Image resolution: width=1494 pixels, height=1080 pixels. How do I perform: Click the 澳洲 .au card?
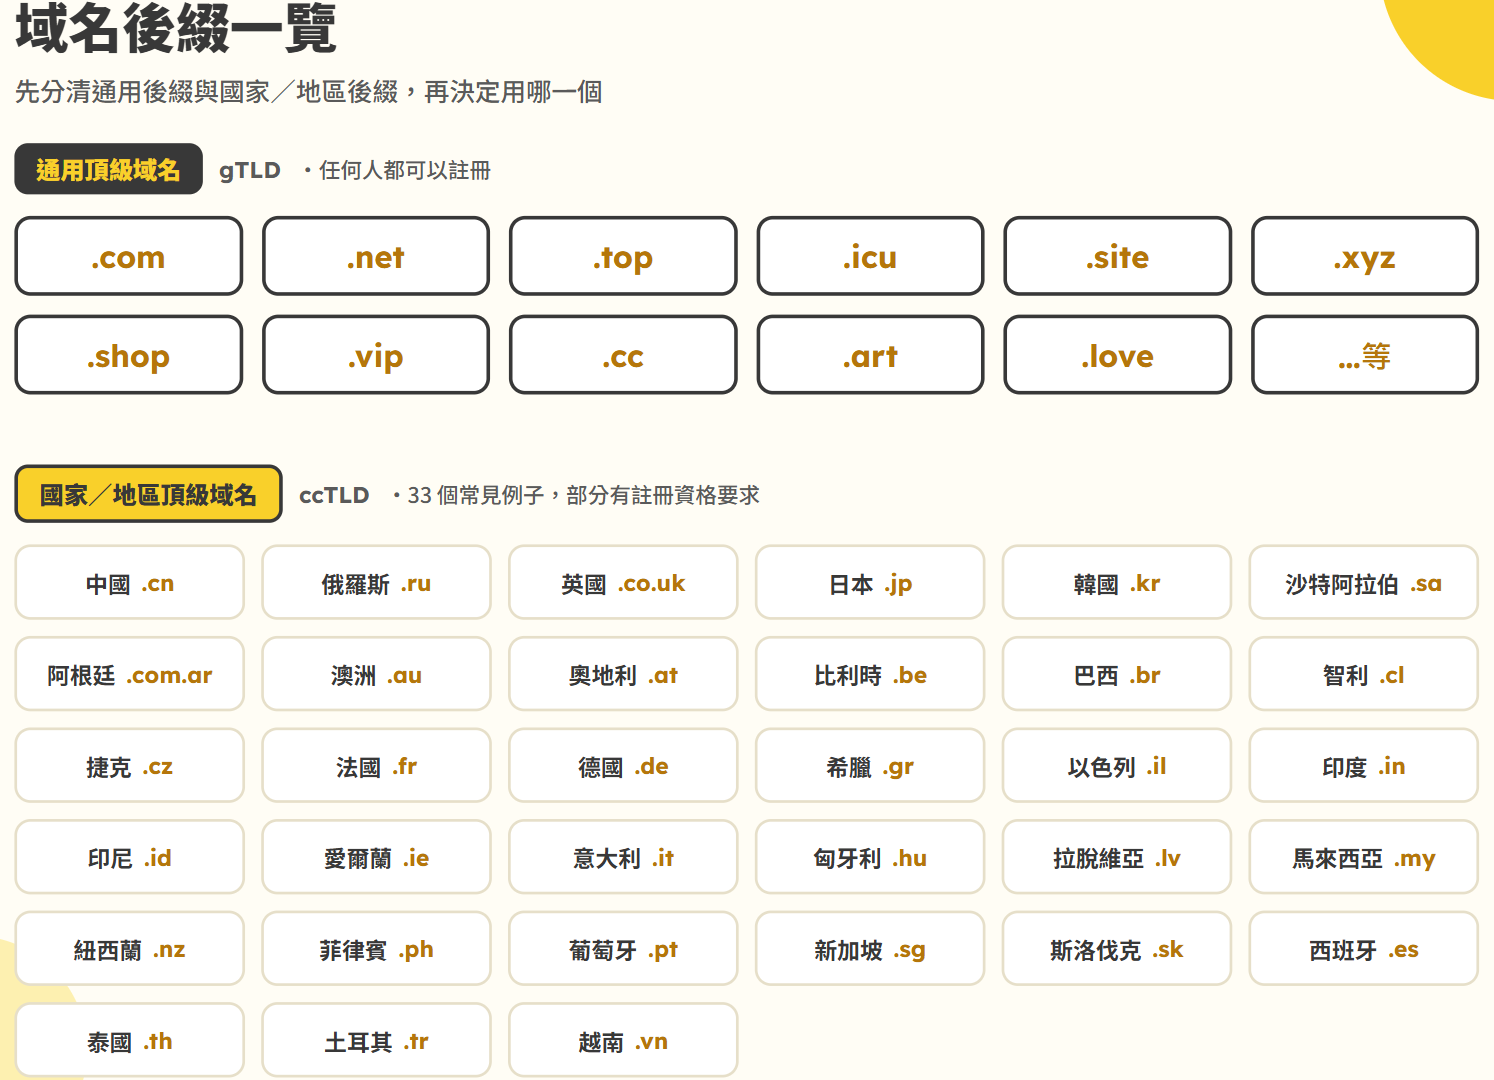376,674
